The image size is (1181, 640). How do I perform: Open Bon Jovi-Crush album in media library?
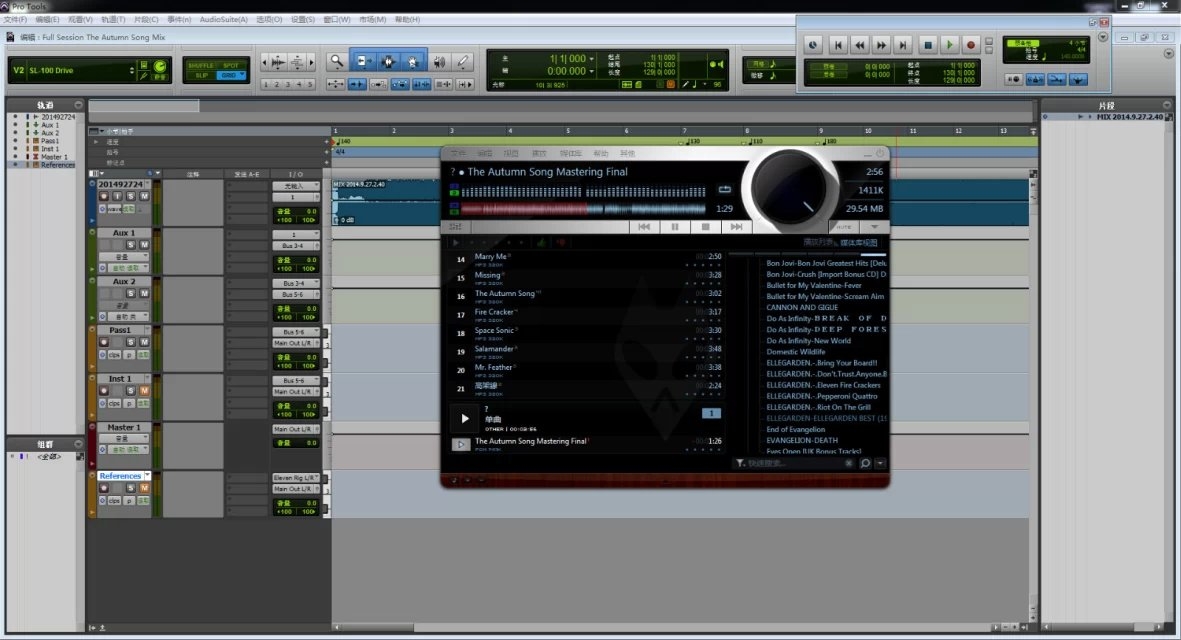(826, 274)
